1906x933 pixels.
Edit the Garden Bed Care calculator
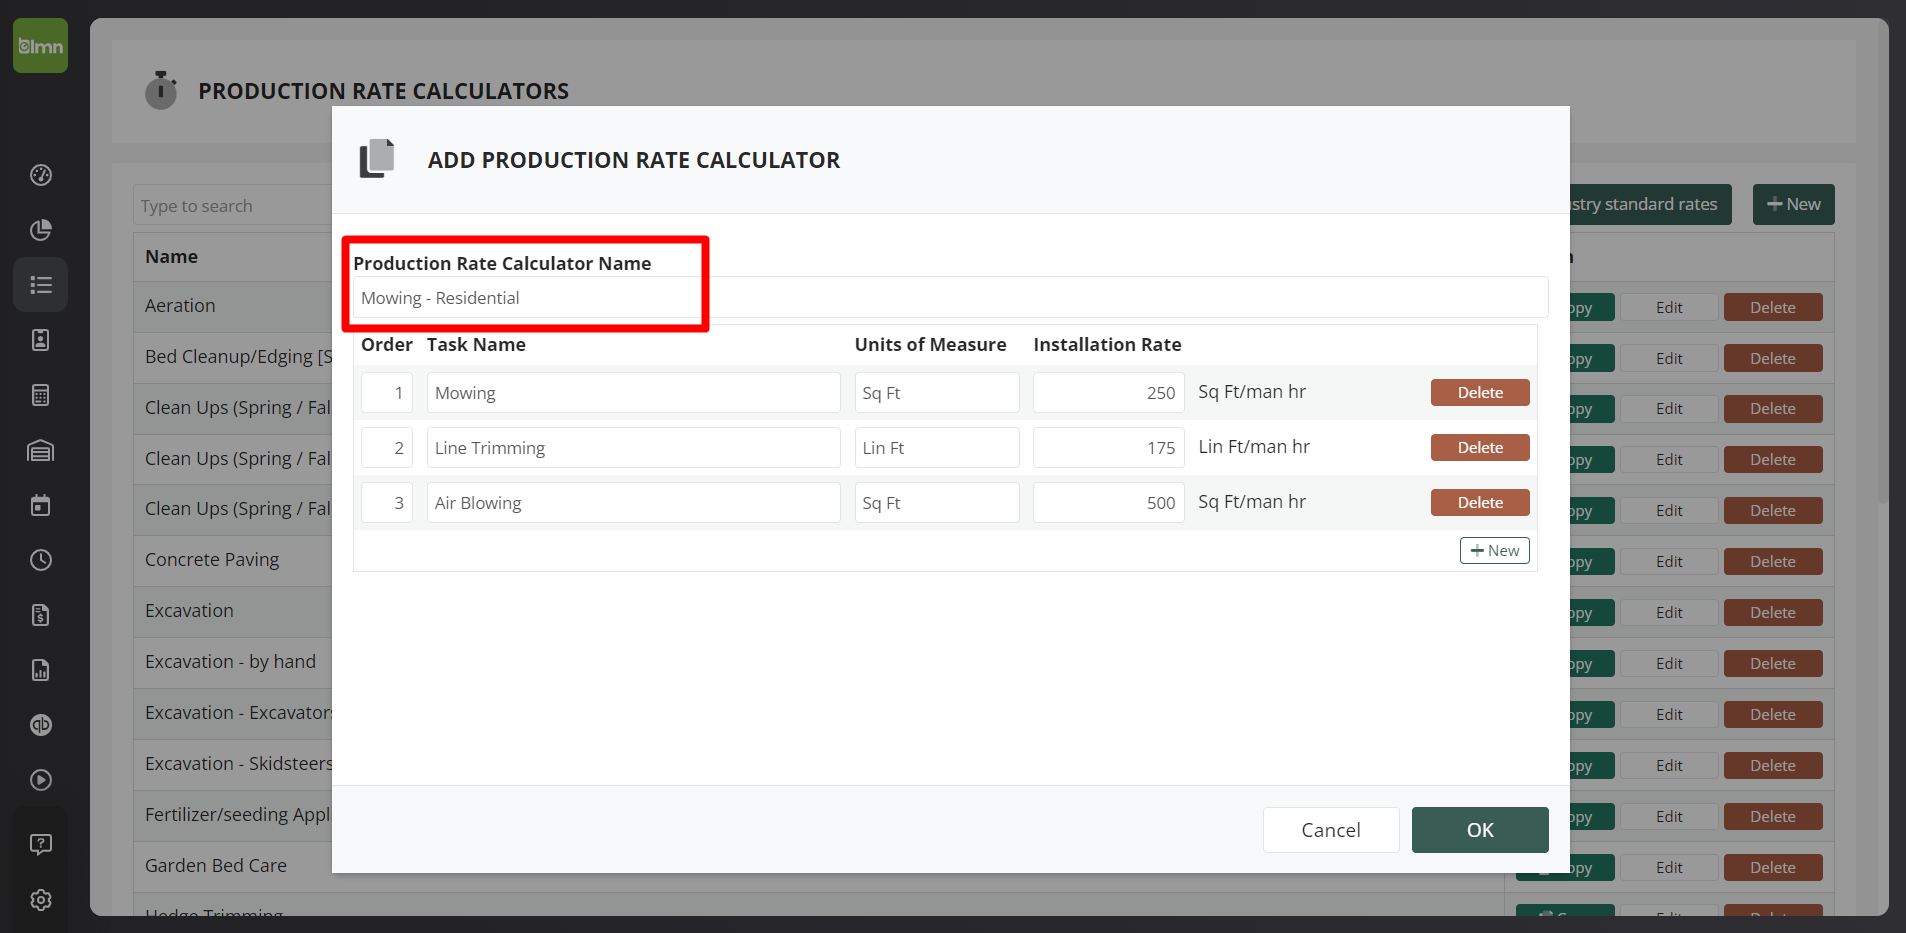[x=1669, y=868]
